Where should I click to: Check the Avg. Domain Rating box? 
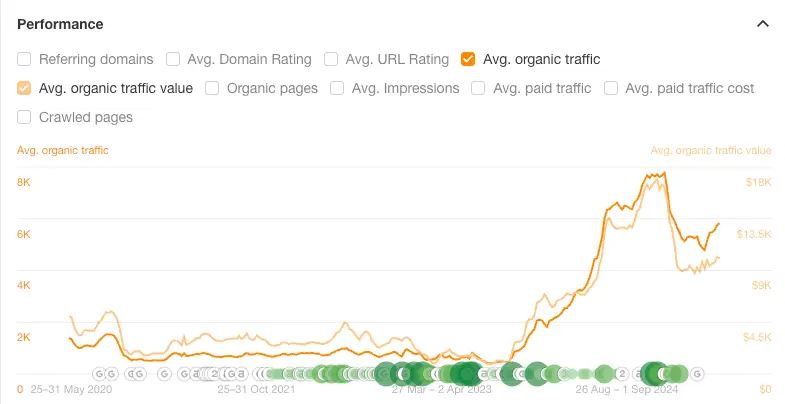pyautogui.click(x=173, y=59)
